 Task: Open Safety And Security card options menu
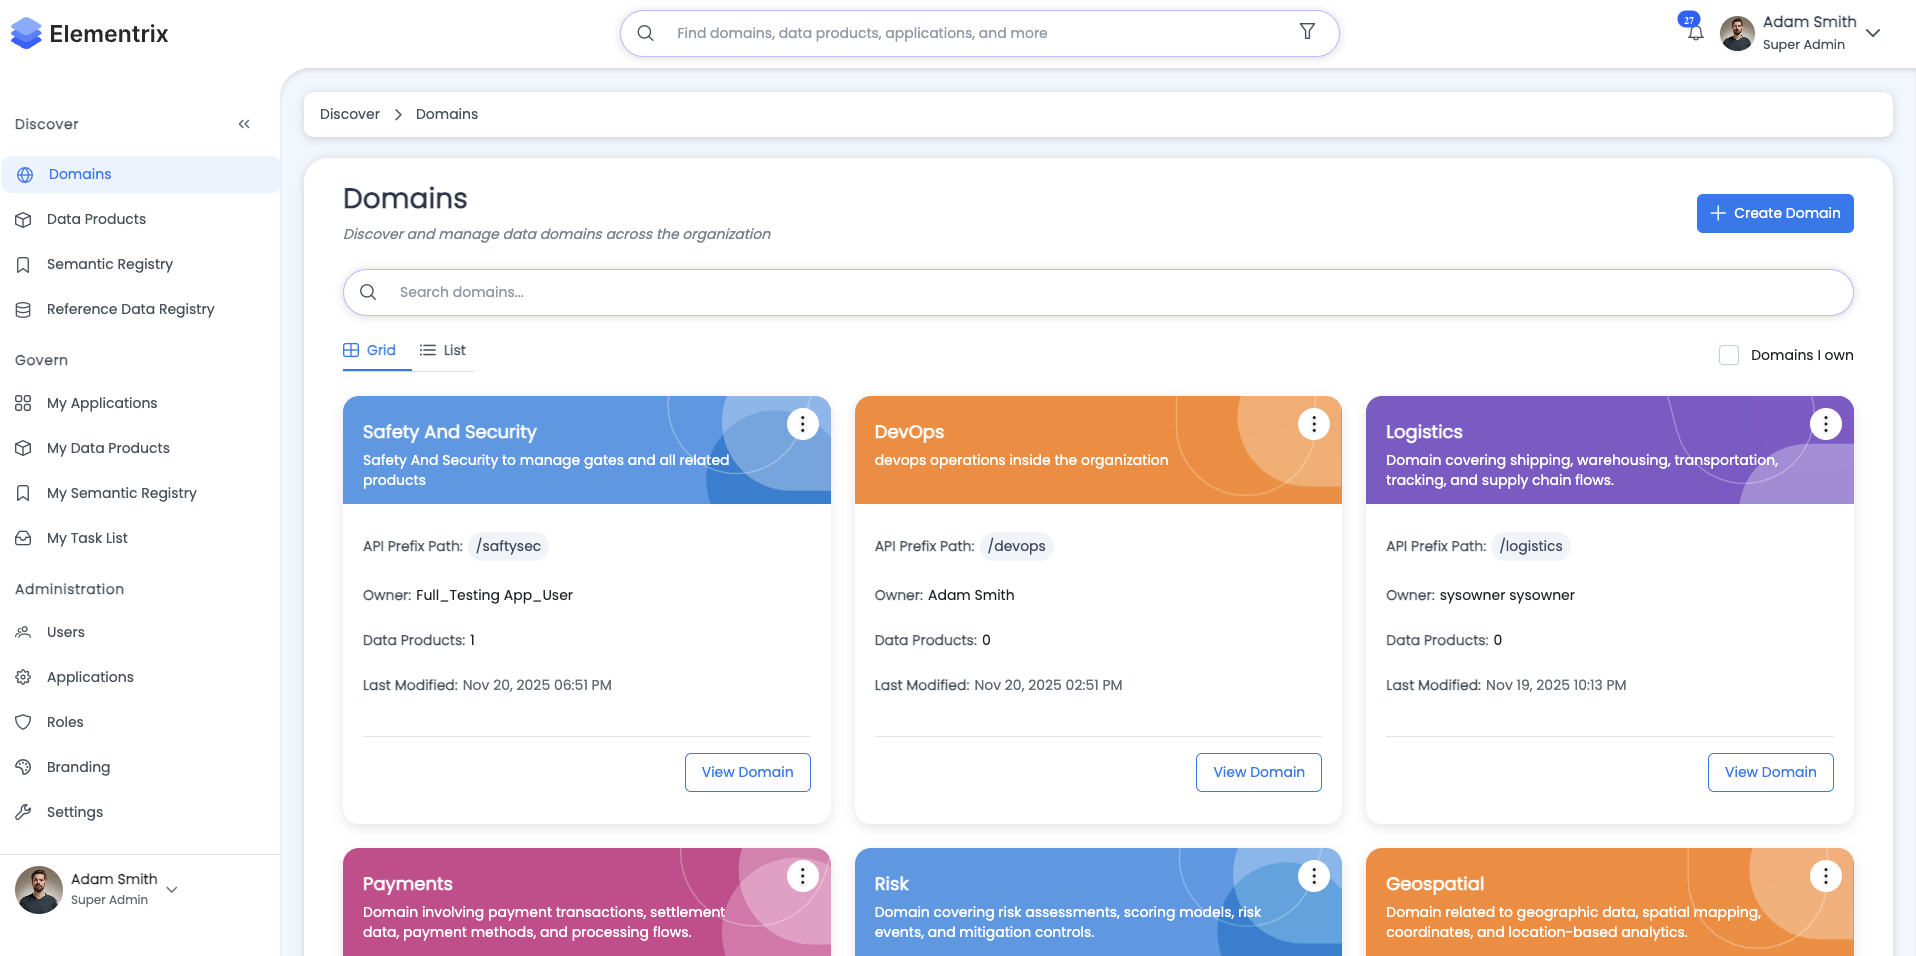[x=802, y=424]
